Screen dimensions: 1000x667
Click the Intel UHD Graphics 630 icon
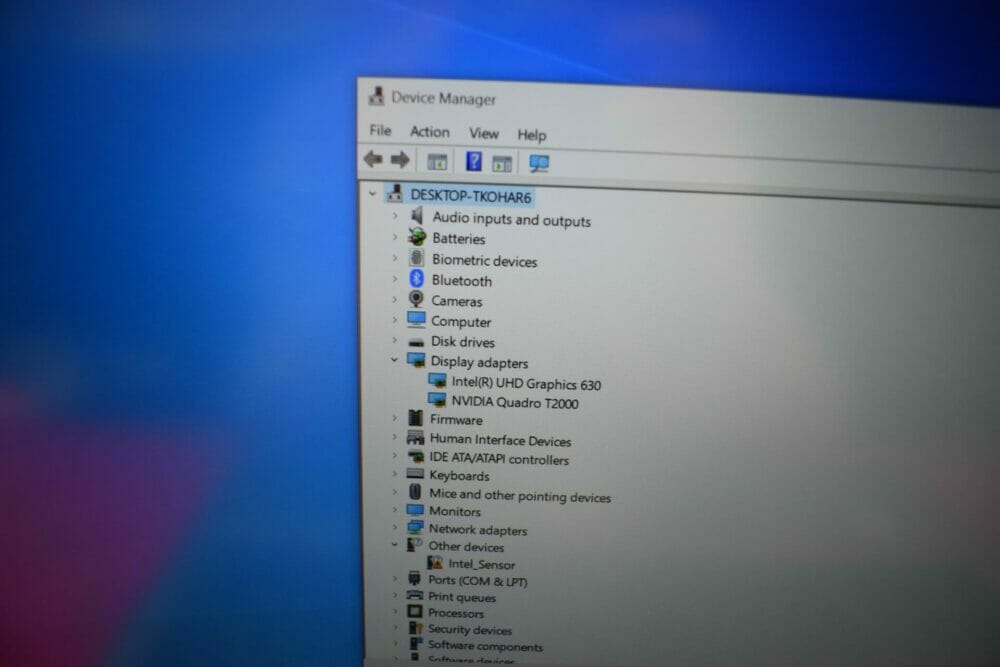click(438, 381)
